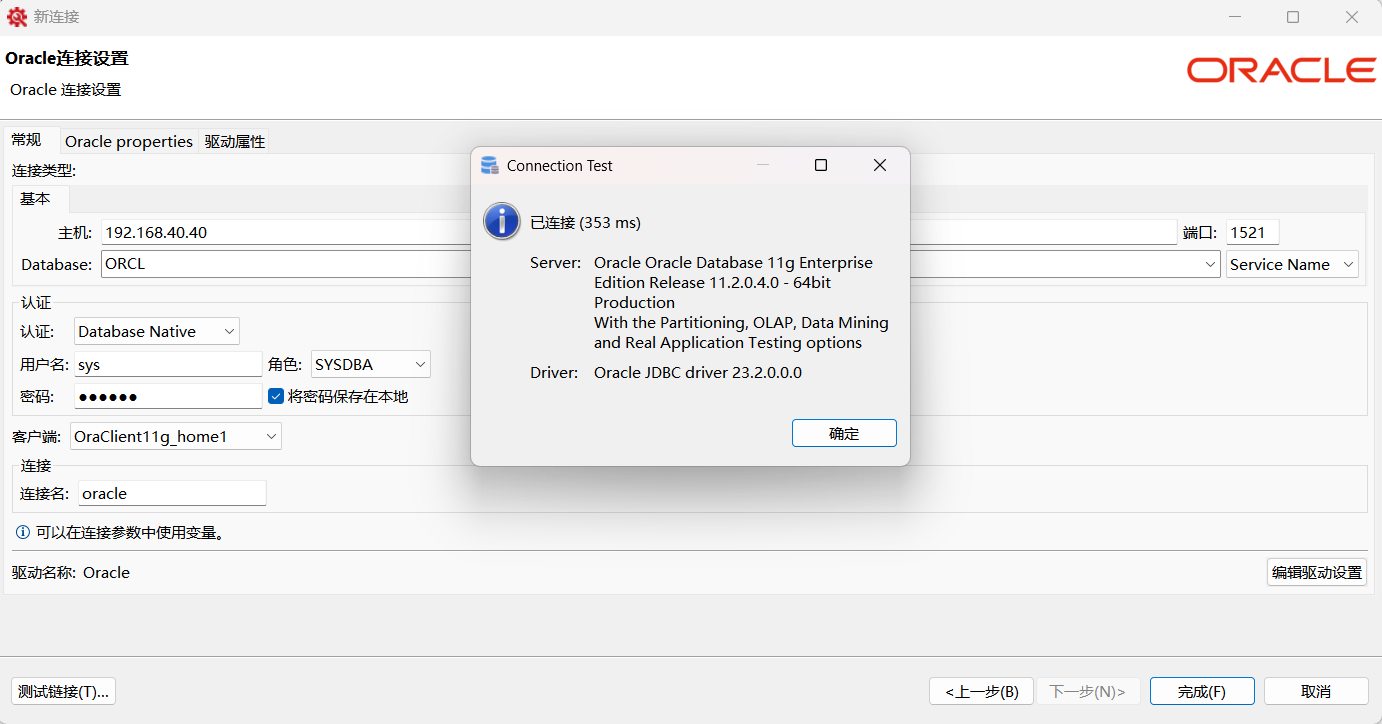Open the OraClient11g_home1 client dropdown
The height and width of the screenshot is (724, 1382).
pos(176,437)
